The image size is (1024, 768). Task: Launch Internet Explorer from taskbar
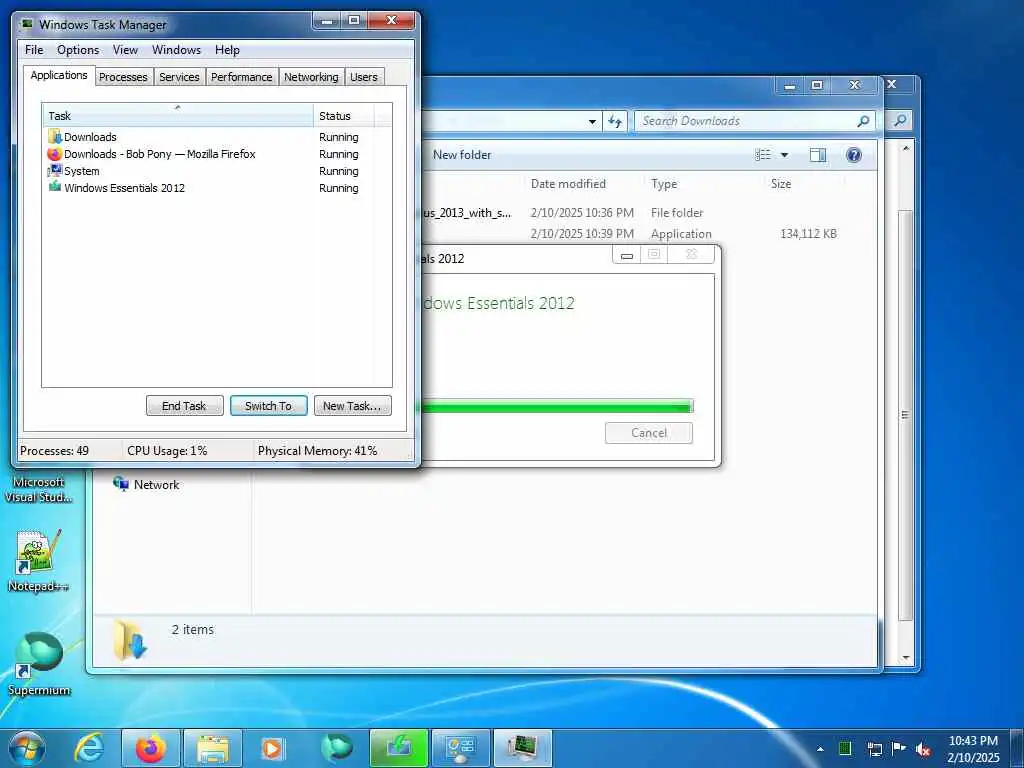click(x=89, y=748)
